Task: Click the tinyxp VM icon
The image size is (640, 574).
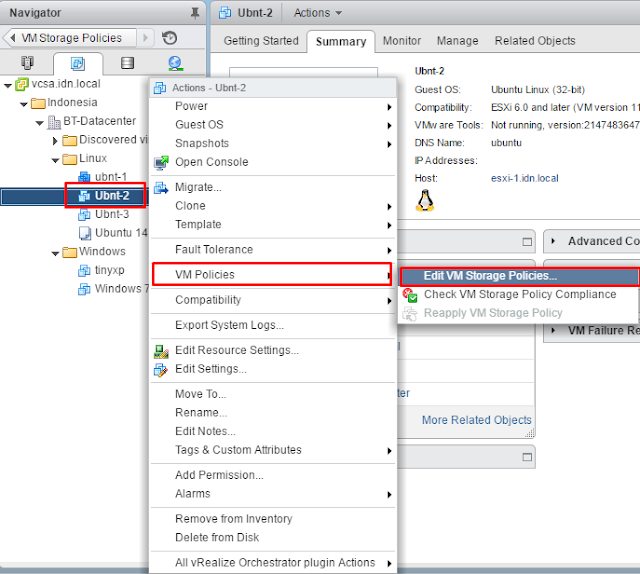Action: point(84,271)
